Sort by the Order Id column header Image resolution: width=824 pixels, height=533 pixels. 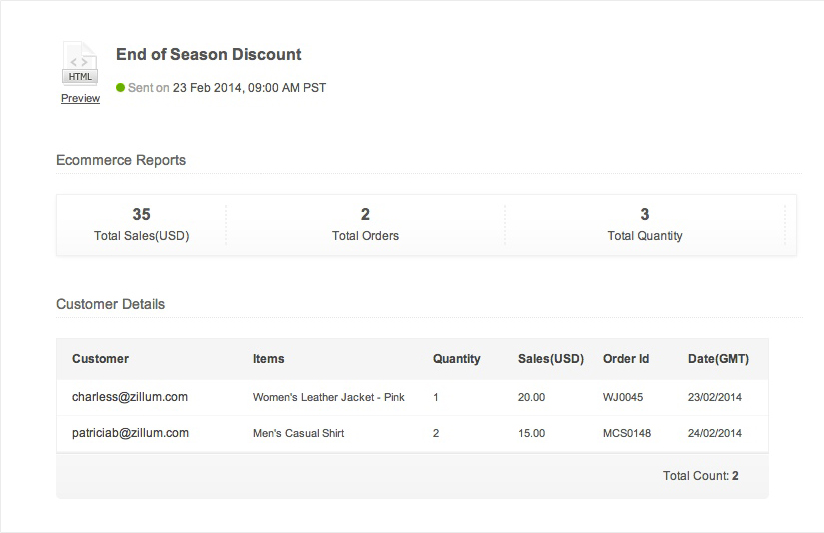click(626, 359)
